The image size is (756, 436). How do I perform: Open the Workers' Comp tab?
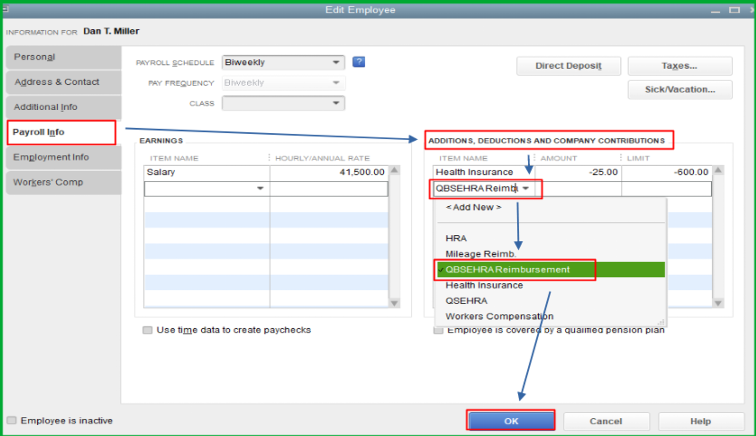pos(63,182)
